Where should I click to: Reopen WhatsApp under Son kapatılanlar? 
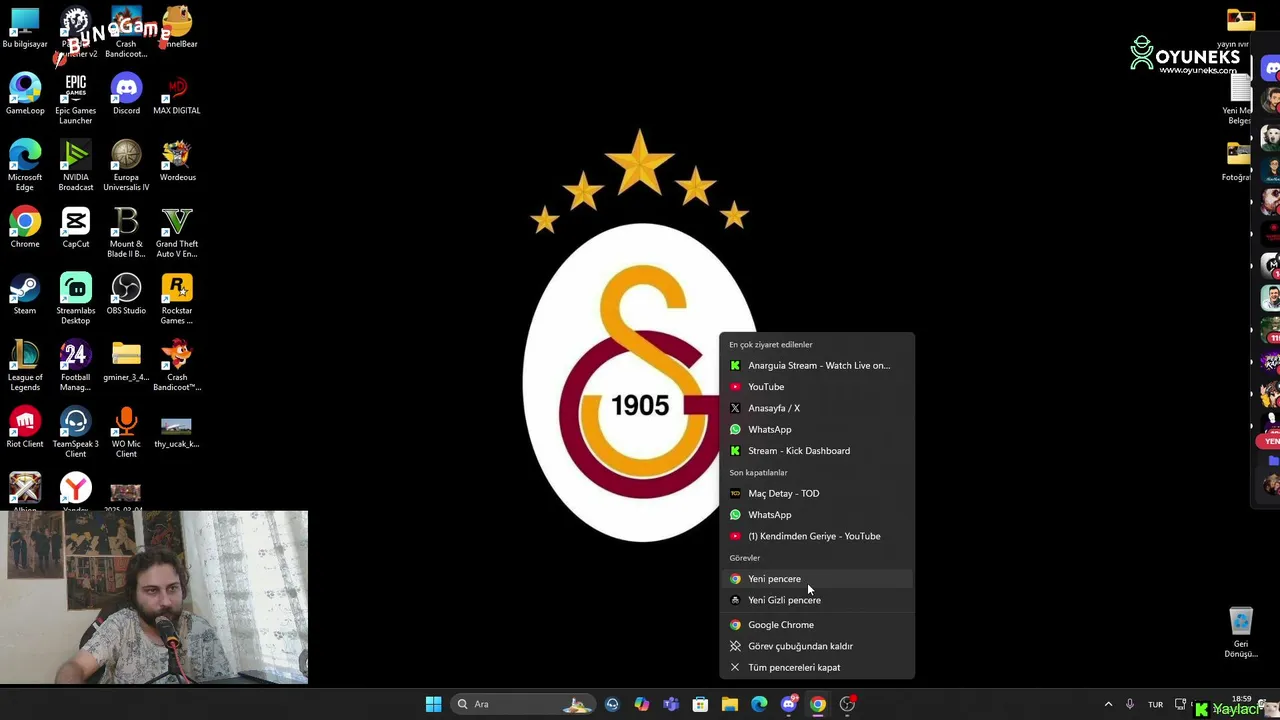coord(817,515)
